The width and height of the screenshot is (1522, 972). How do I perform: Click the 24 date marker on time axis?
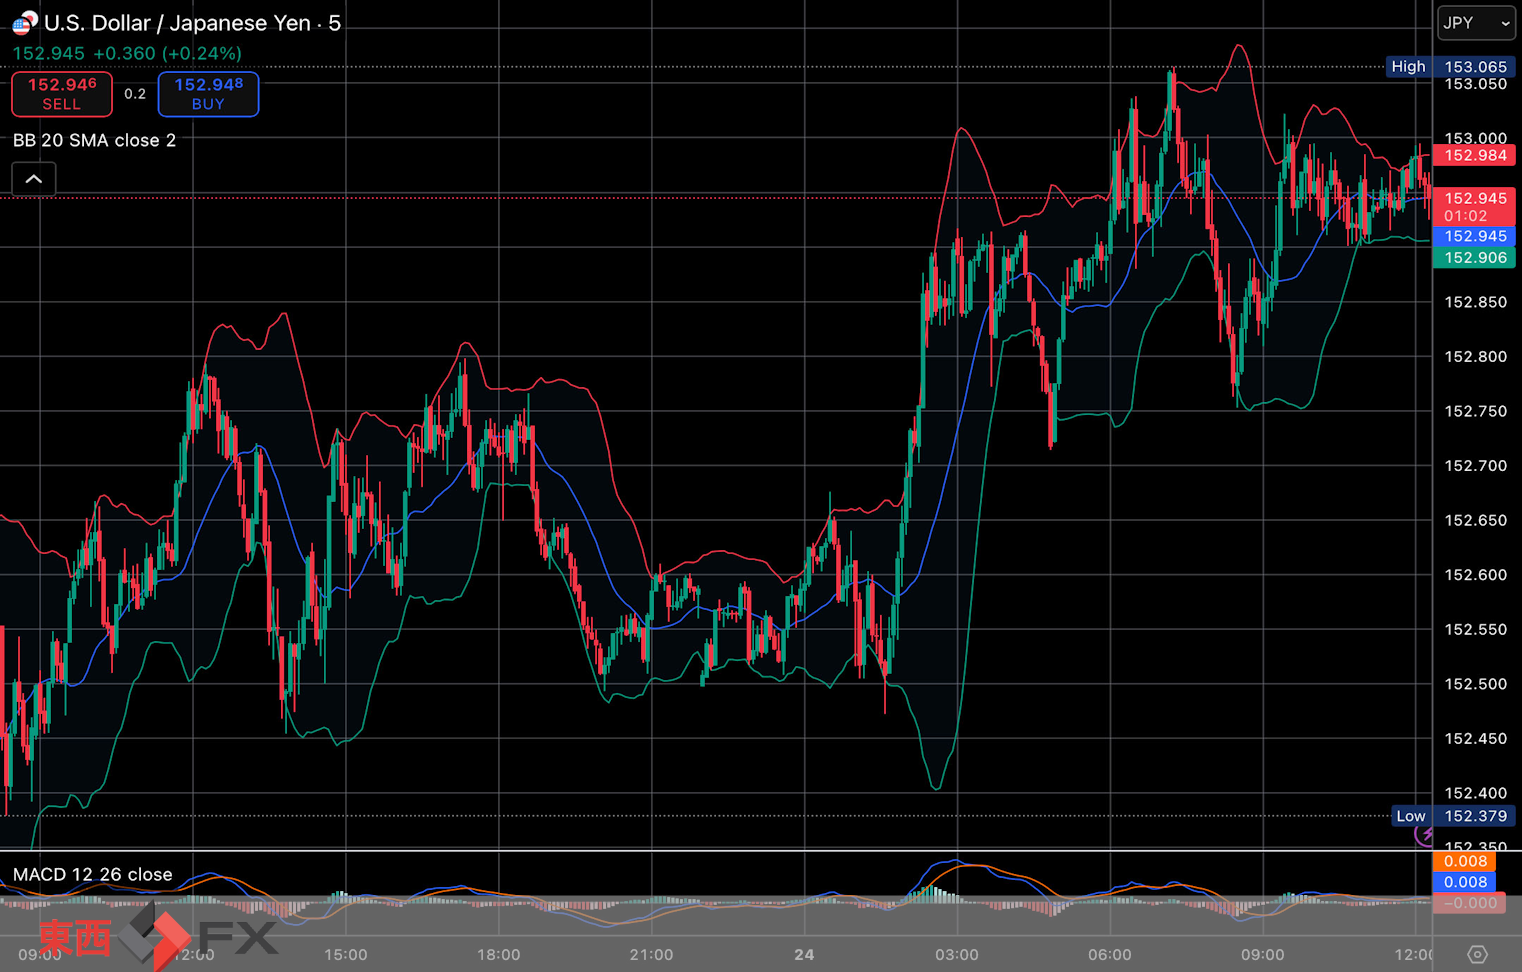click(x=804, y=954)
